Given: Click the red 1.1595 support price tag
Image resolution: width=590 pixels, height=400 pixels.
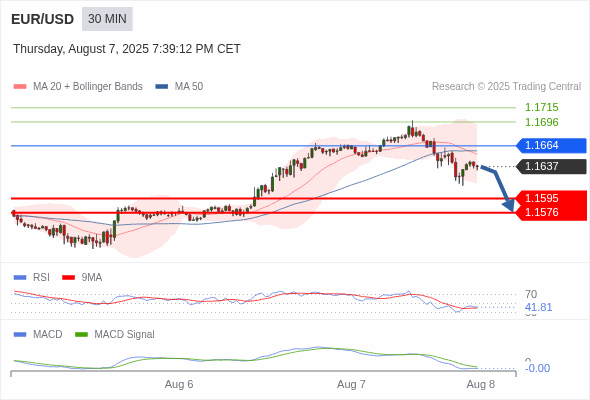Looking at the screenshot, I should pos(551,198).
